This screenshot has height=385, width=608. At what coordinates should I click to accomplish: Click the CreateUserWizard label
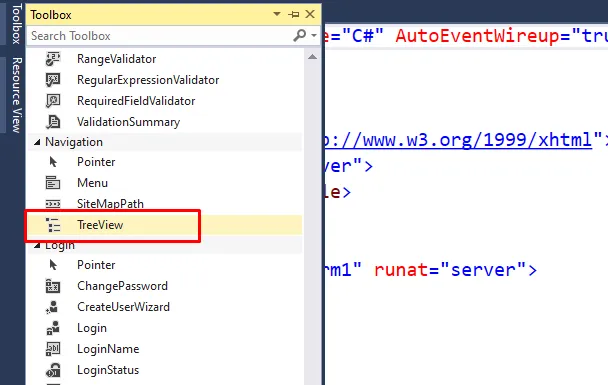tap(123, 307)
